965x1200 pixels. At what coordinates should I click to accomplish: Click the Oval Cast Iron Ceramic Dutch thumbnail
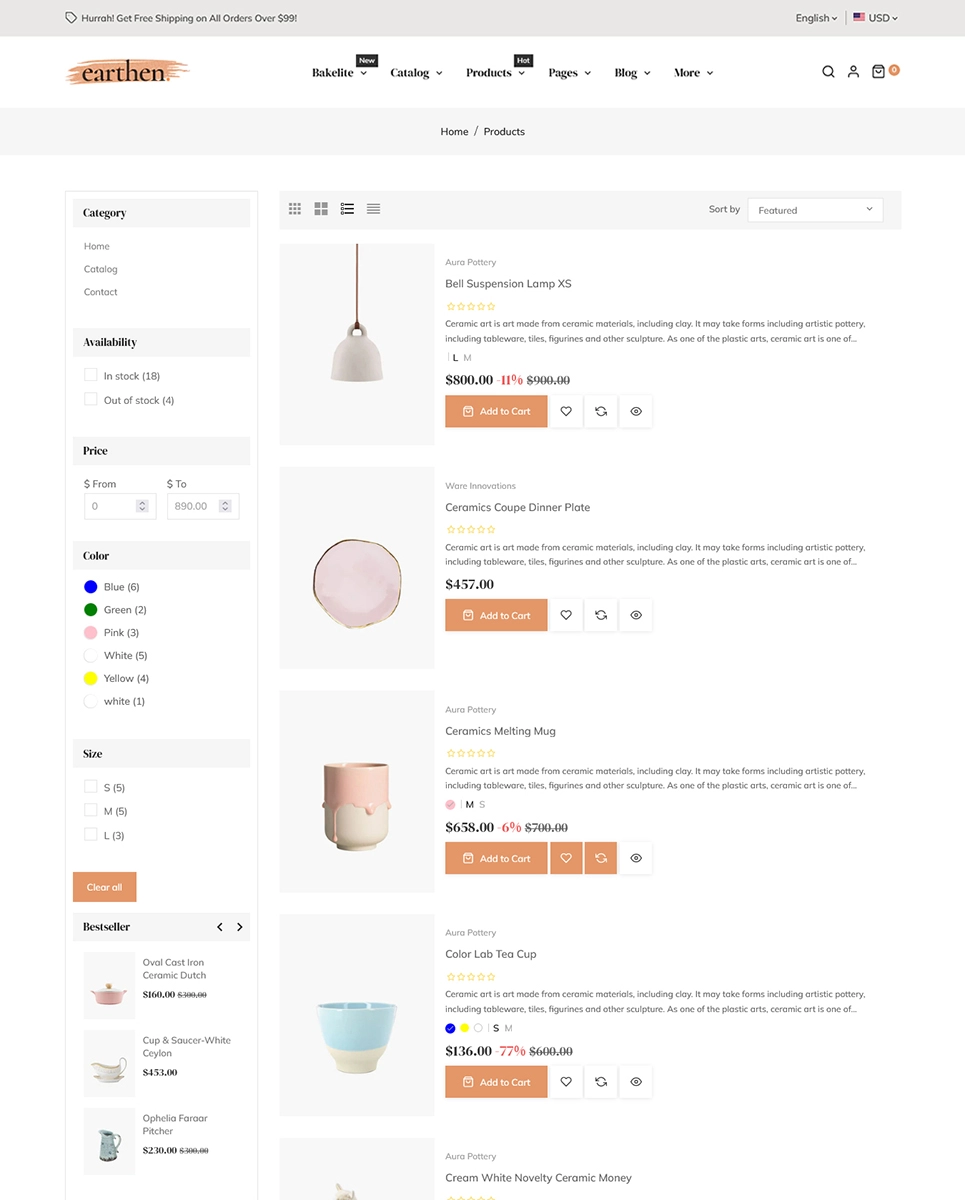pyautogui.click(x=109, y=984)
